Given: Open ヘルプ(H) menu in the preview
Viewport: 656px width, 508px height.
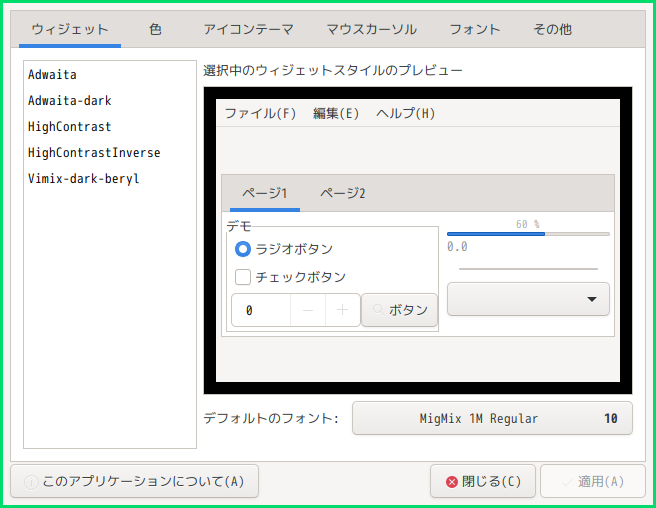Looking at the screenshot, I should click(405, 113).
